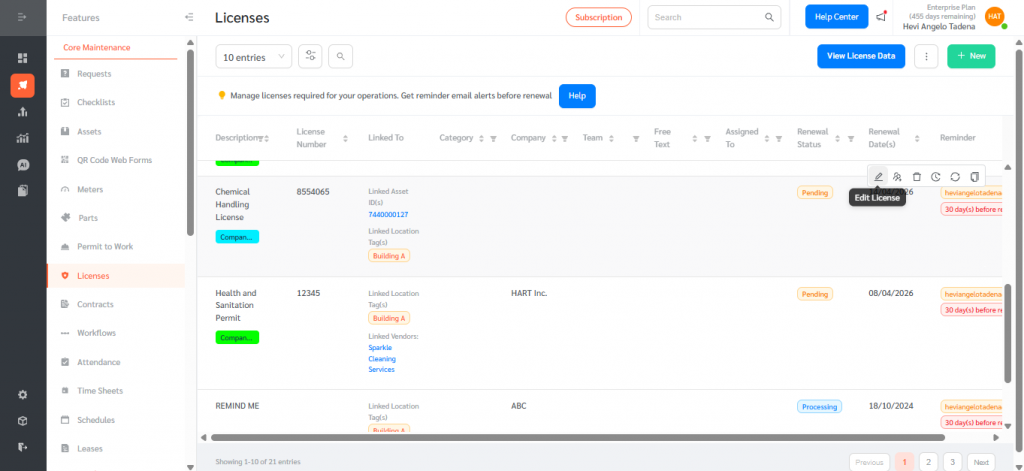Open the filter settings icon beside entries dropdown
The height and width of the screenshot is (471, 1024).
pyautogui.click(x=310, y=57)
